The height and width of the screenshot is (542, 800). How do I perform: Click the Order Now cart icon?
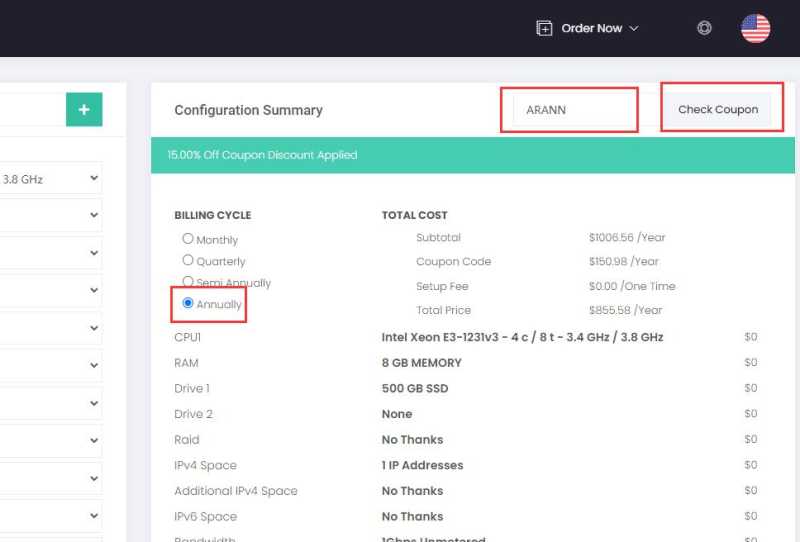[544, 28]
